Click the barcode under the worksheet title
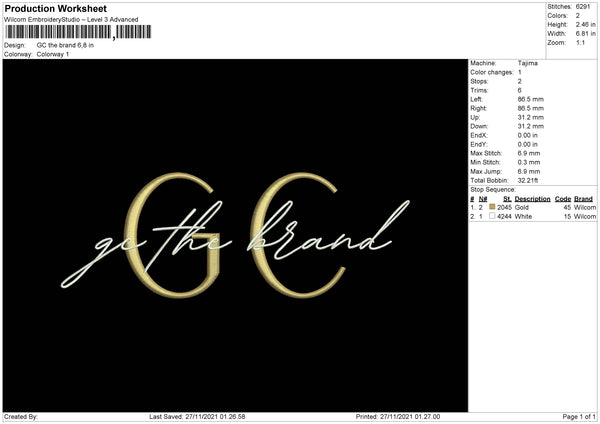Image resolution: width=600 pixels, height=424 pixels. (x=78, y=32)
